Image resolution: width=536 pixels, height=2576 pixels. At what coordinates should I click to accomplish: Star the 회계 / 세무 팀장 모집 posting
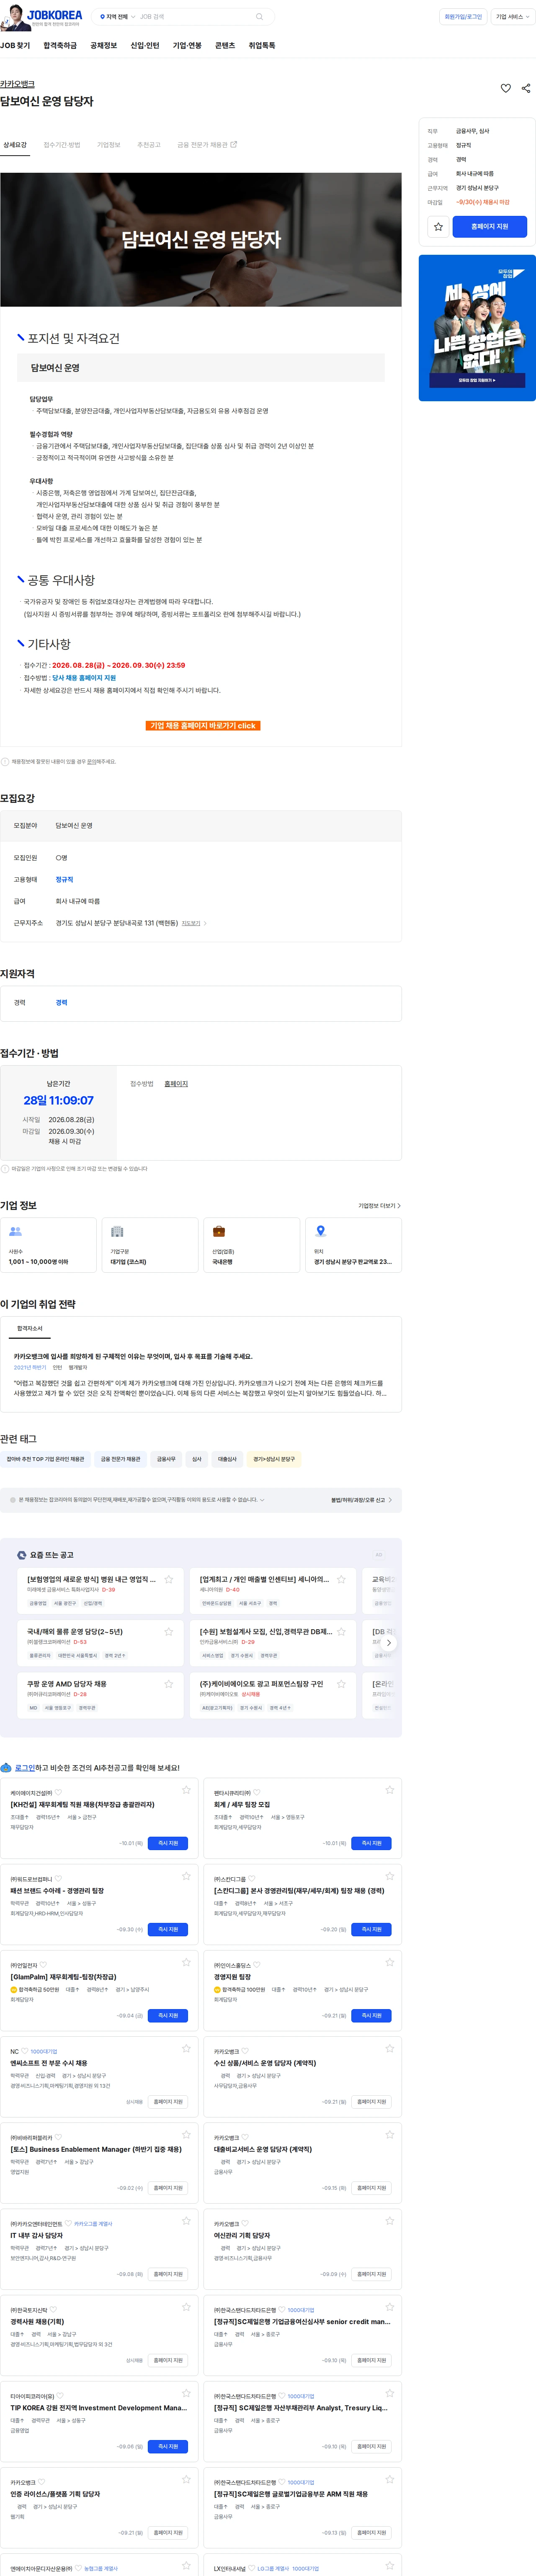(x=390, y=1790)
